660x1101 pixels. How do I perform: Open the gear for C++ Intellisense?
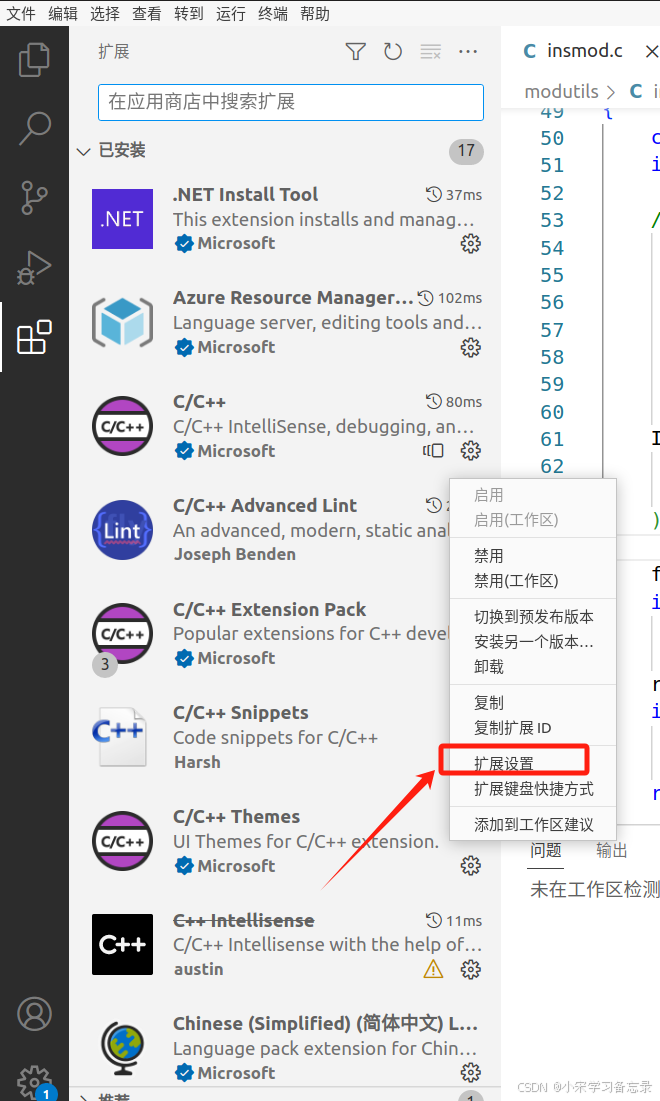coord(470,970)
